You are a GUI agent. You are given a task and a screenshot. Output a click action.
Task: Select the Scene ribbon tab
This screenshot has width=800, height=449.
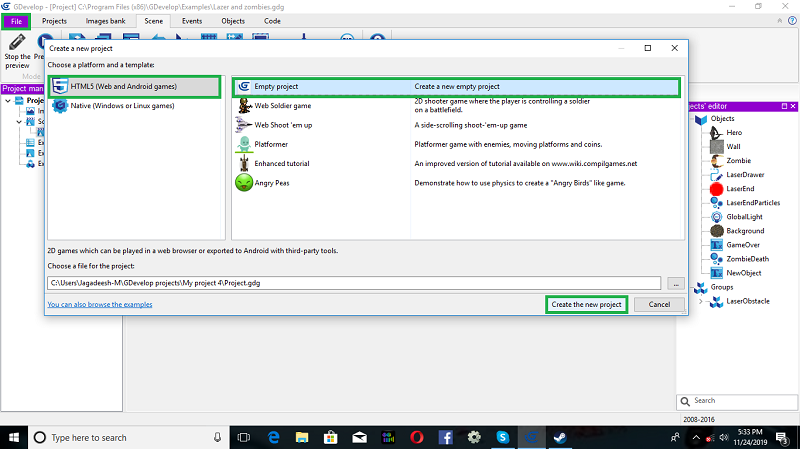154,21
